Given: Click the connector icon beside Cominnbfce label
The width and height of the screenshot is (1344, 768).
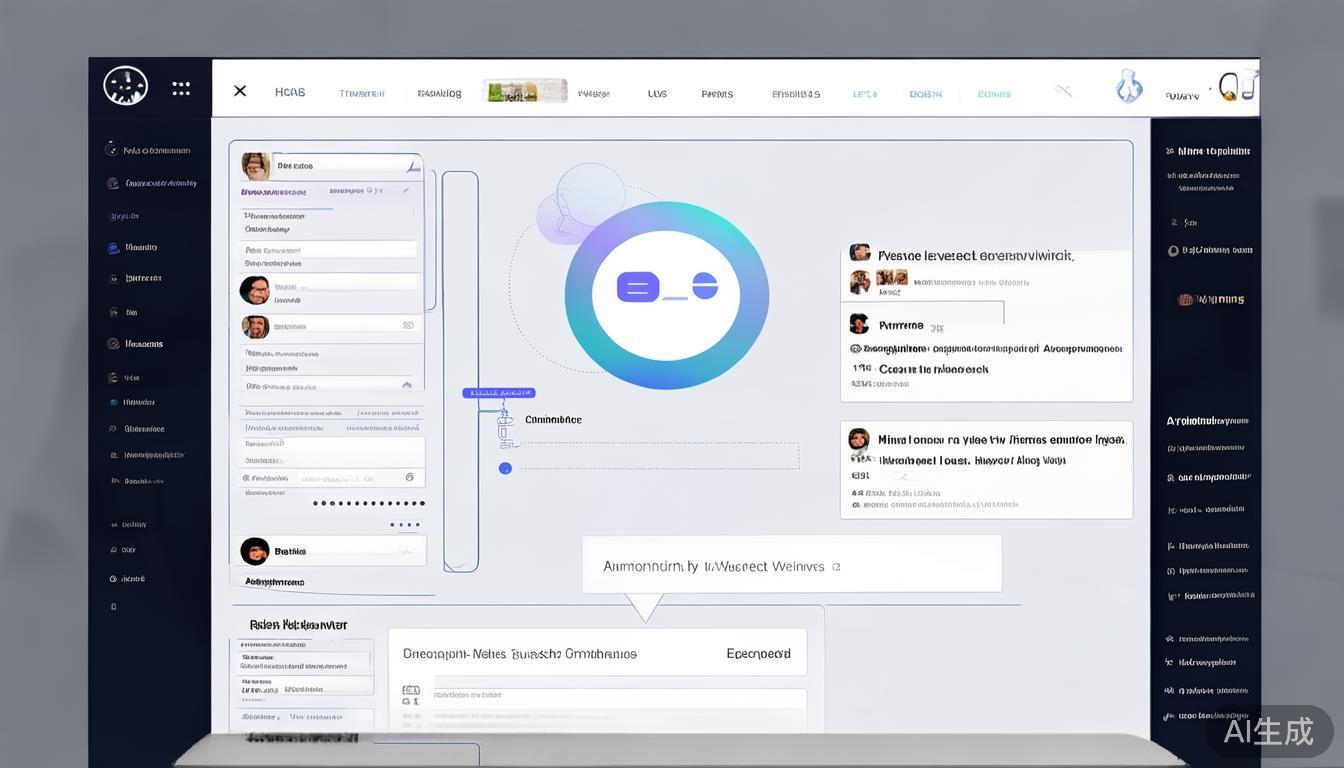Looking at the screenshot, I should 505,422.
